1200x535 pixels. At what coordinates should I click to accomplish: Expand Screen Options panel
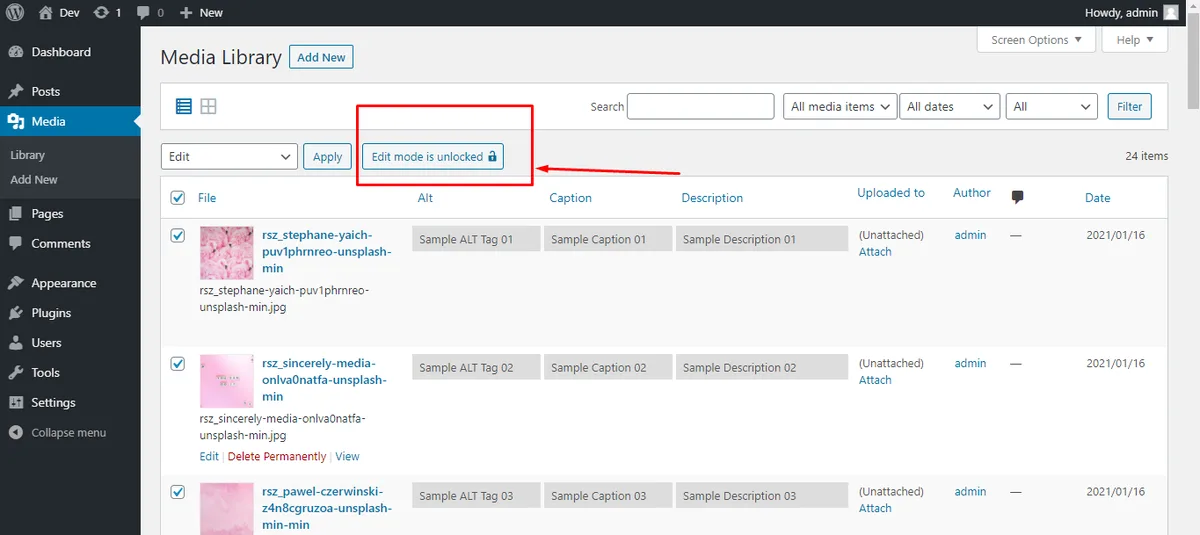[x=1036, y=40]
